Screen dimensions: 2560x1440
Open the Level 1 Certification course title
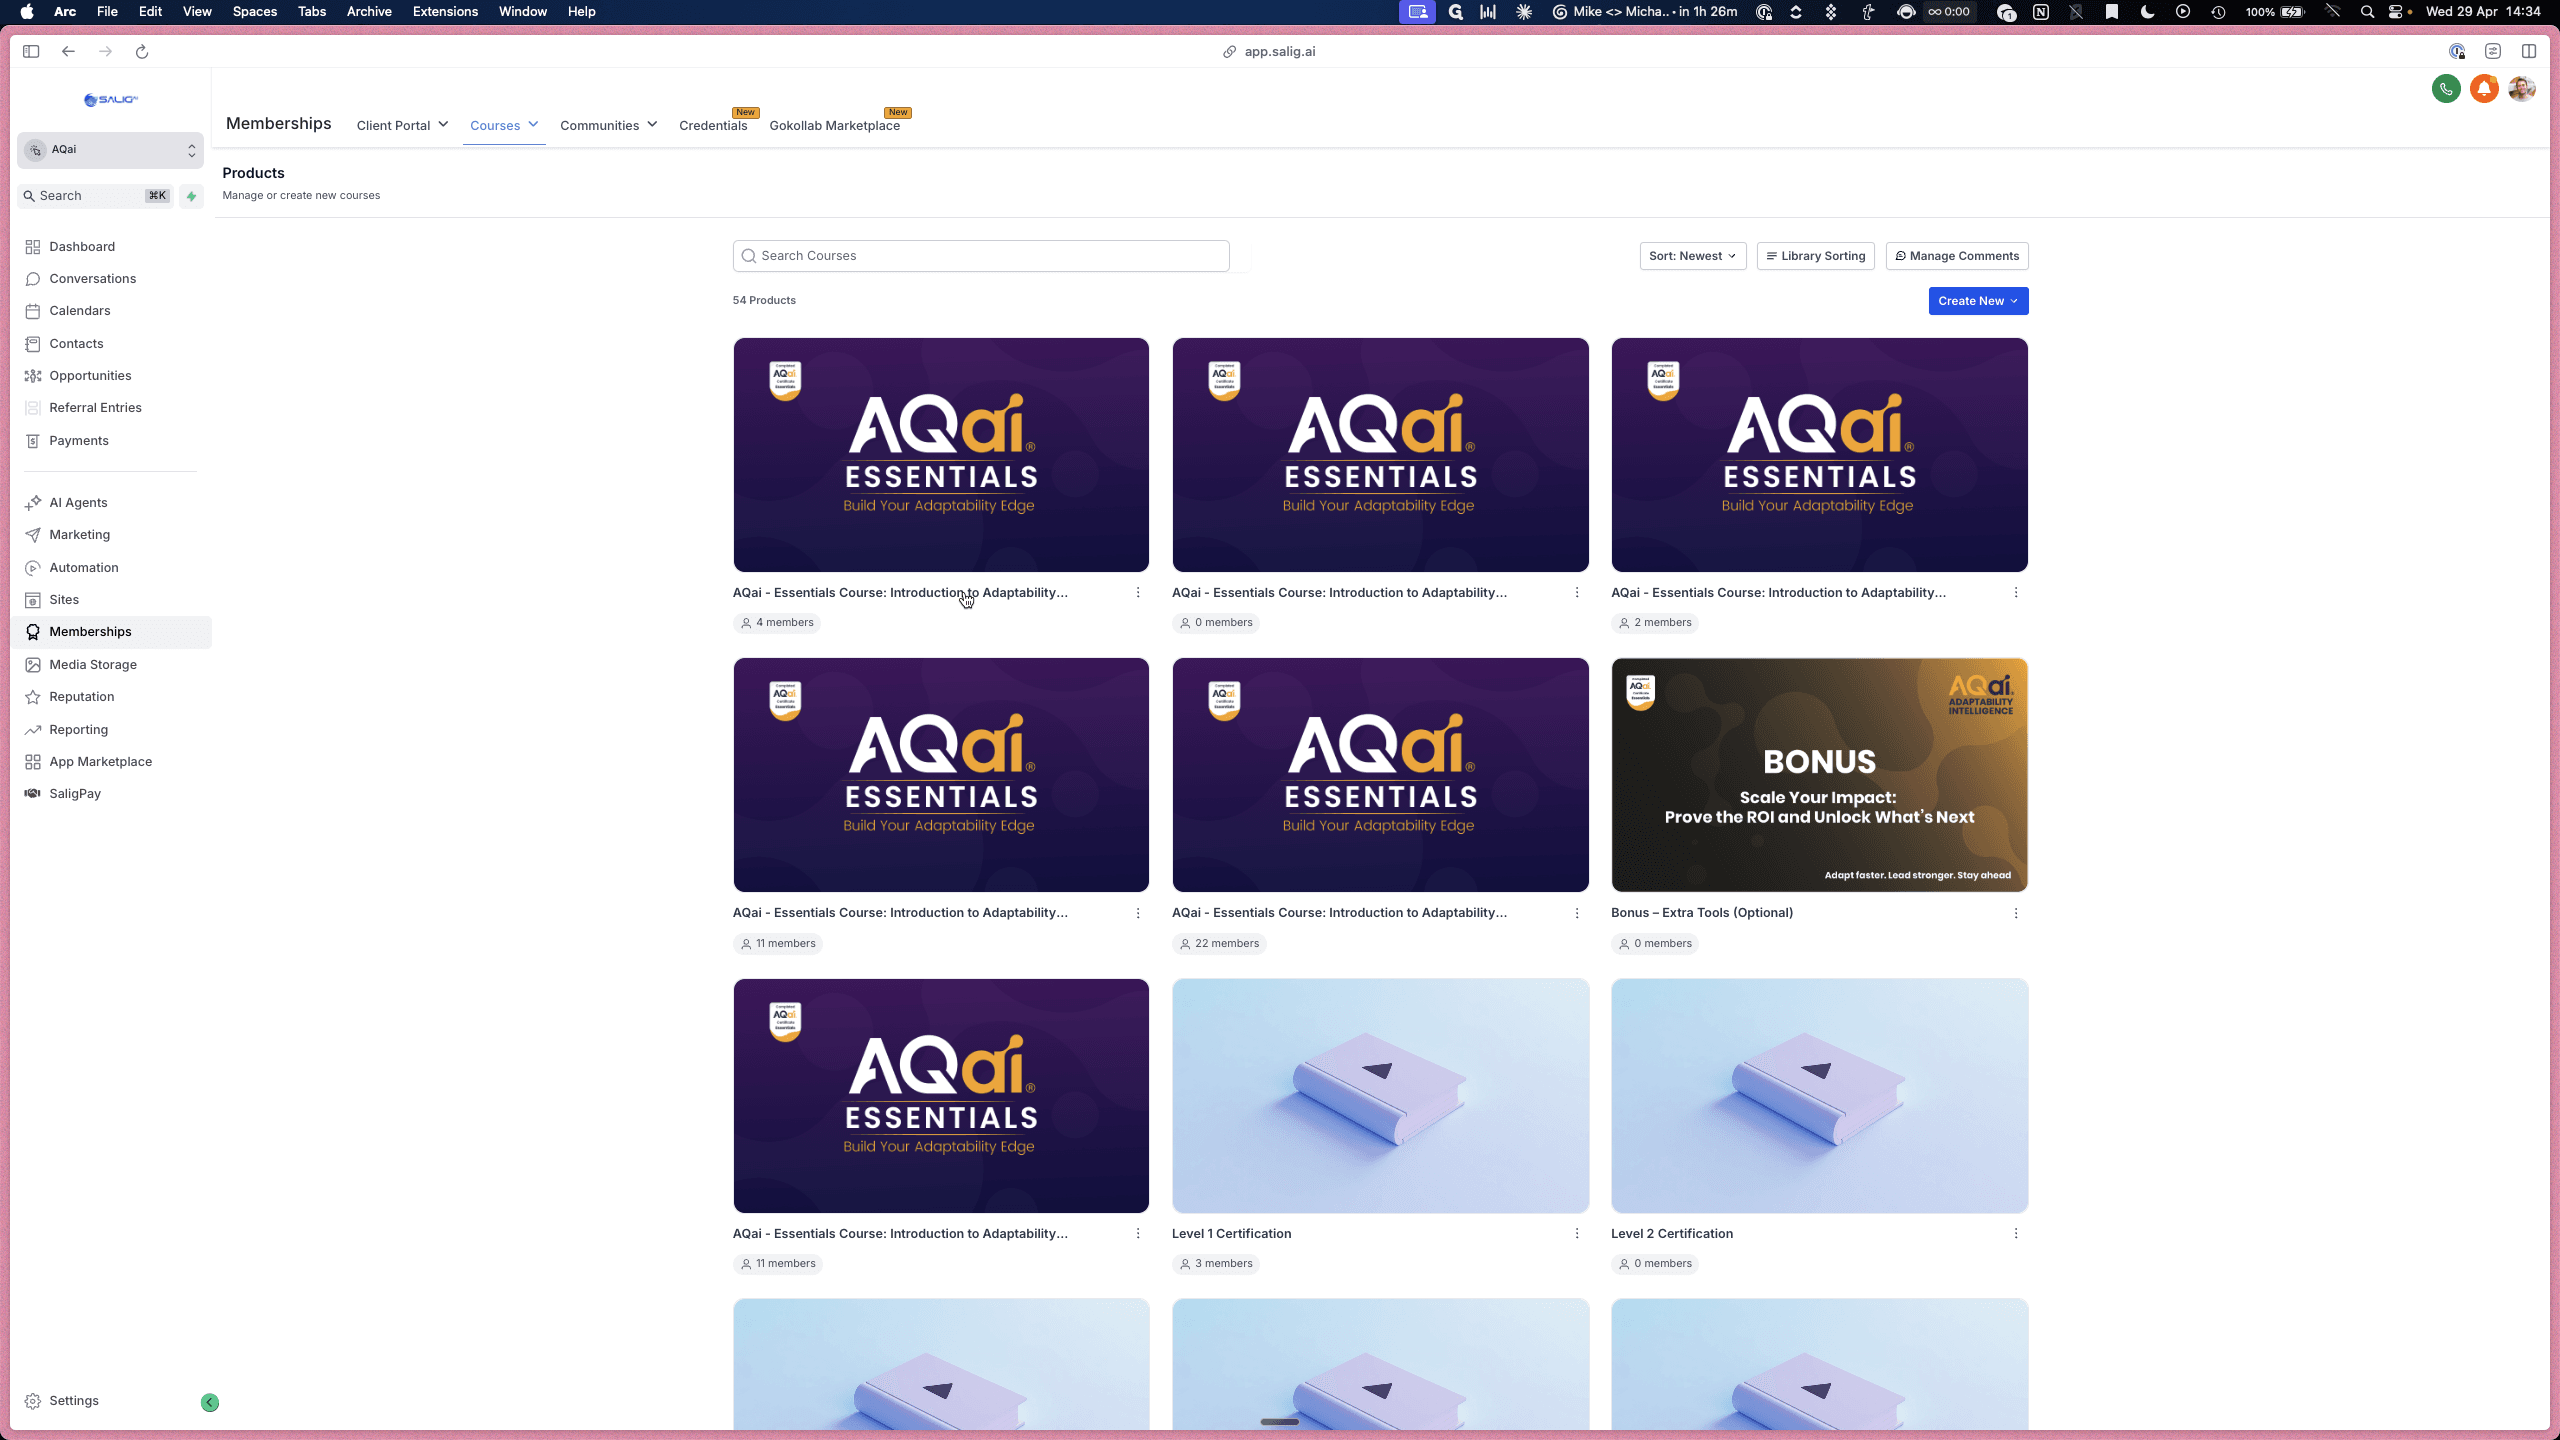[x=1231, y=1234]
